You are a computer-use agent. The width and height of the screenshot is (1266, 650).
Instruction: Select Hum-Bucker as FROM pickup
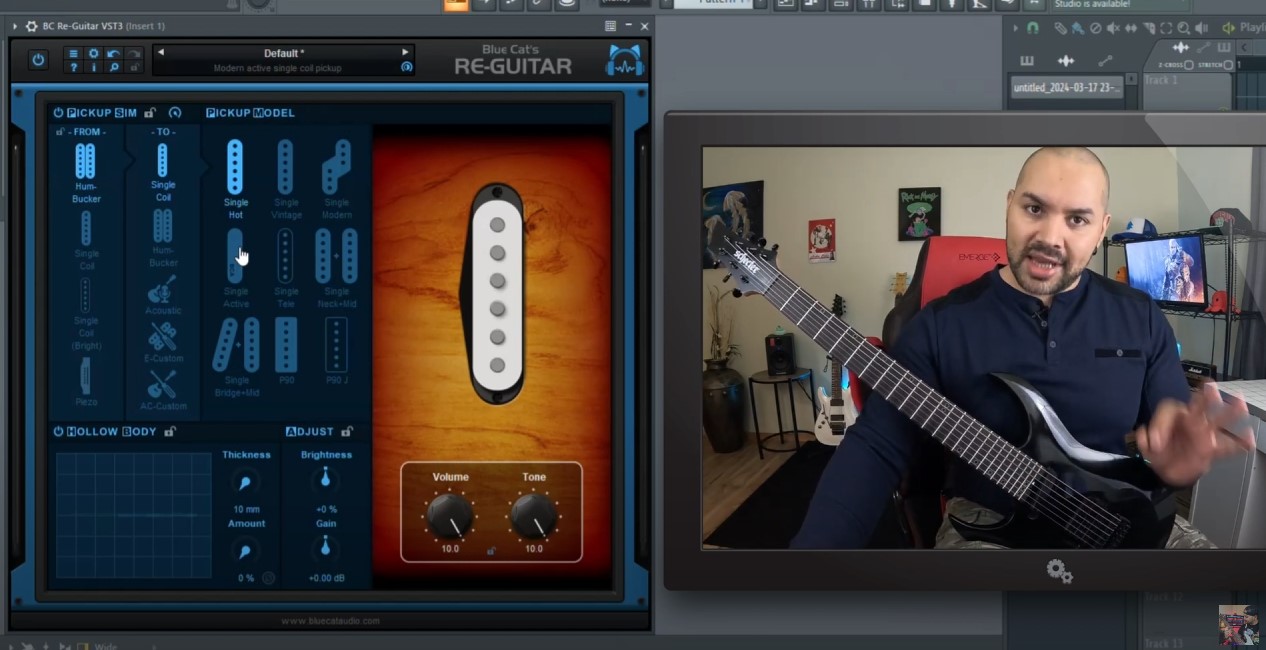coord(86,172)
